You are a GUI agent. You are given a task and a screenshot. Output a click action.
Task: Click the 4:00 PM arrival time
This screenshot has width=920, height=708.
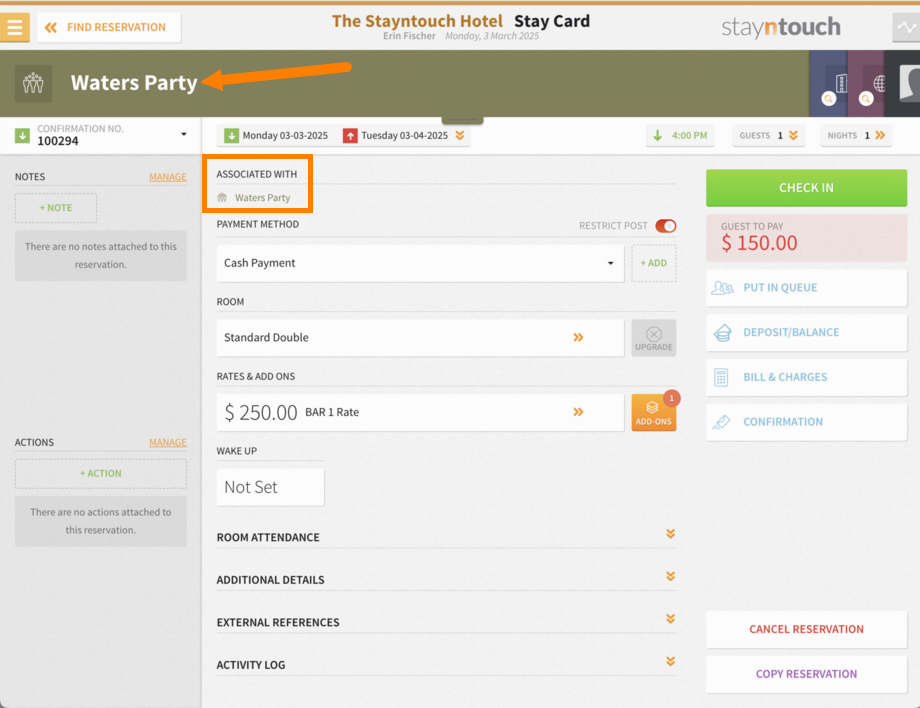[681, 135]
